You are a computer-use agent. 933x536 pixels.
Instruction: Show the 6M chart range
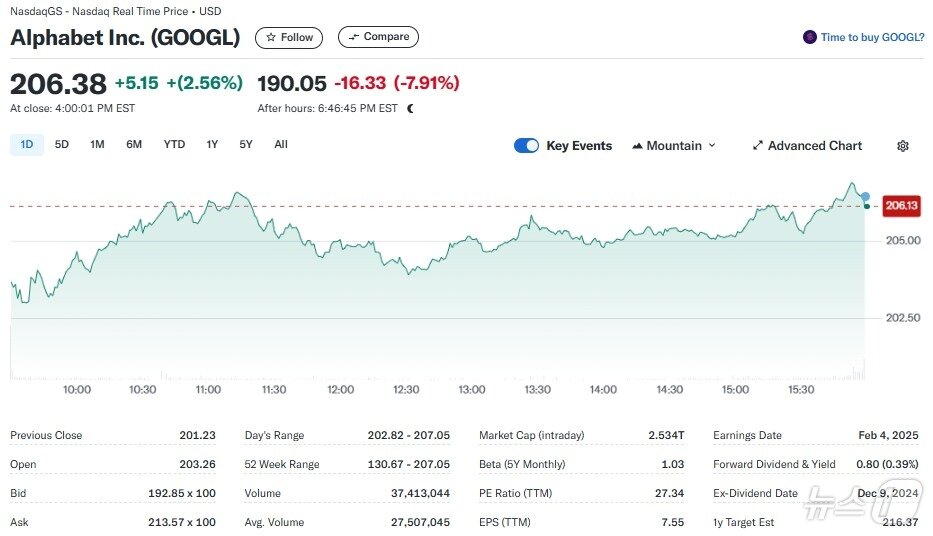click(134, 145)
